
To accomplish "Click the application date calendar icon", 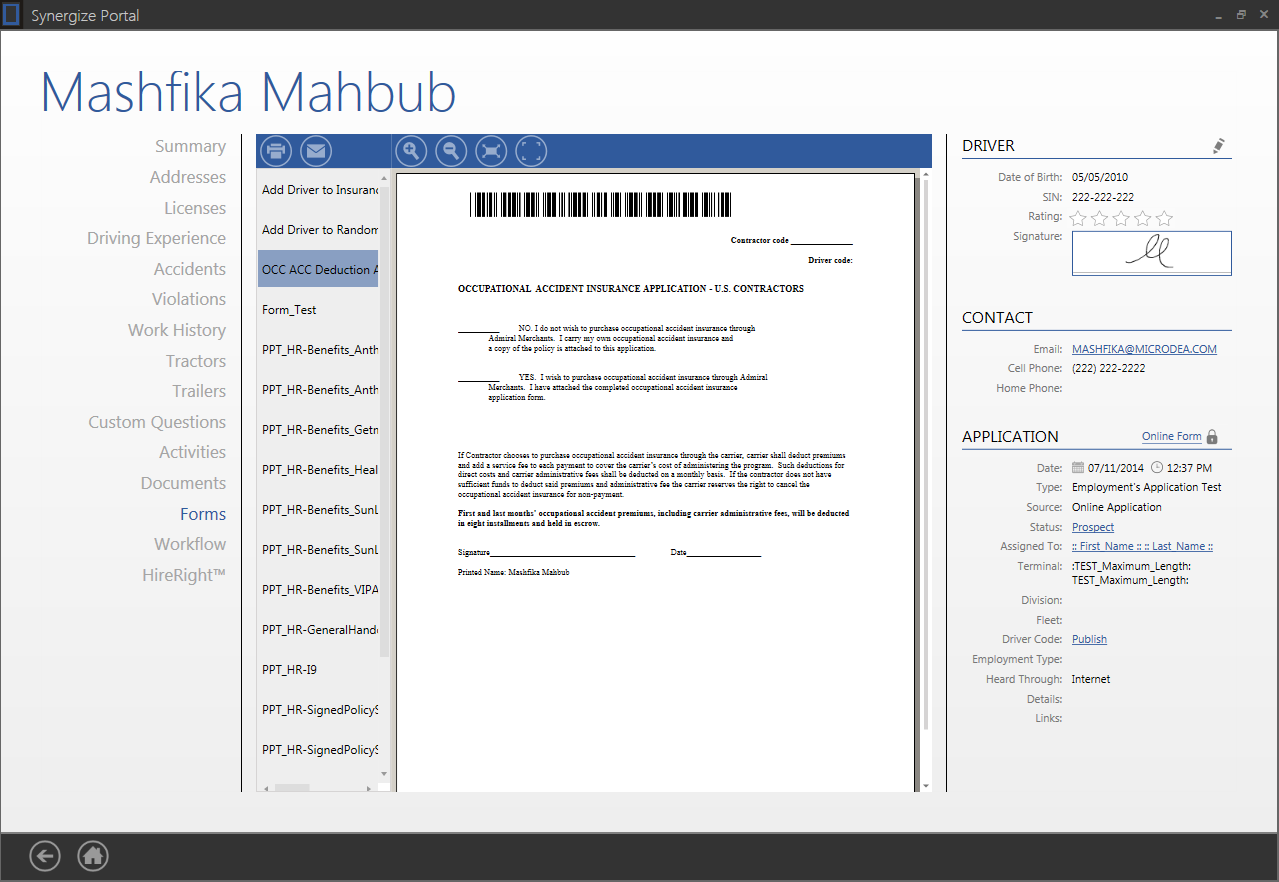I will 1078,467.
